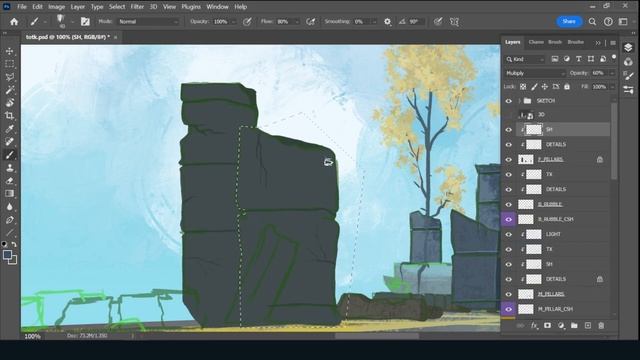Hide the B_RUBBLE layer
Viewport: 640px width, 360px height.
(509, 204)
